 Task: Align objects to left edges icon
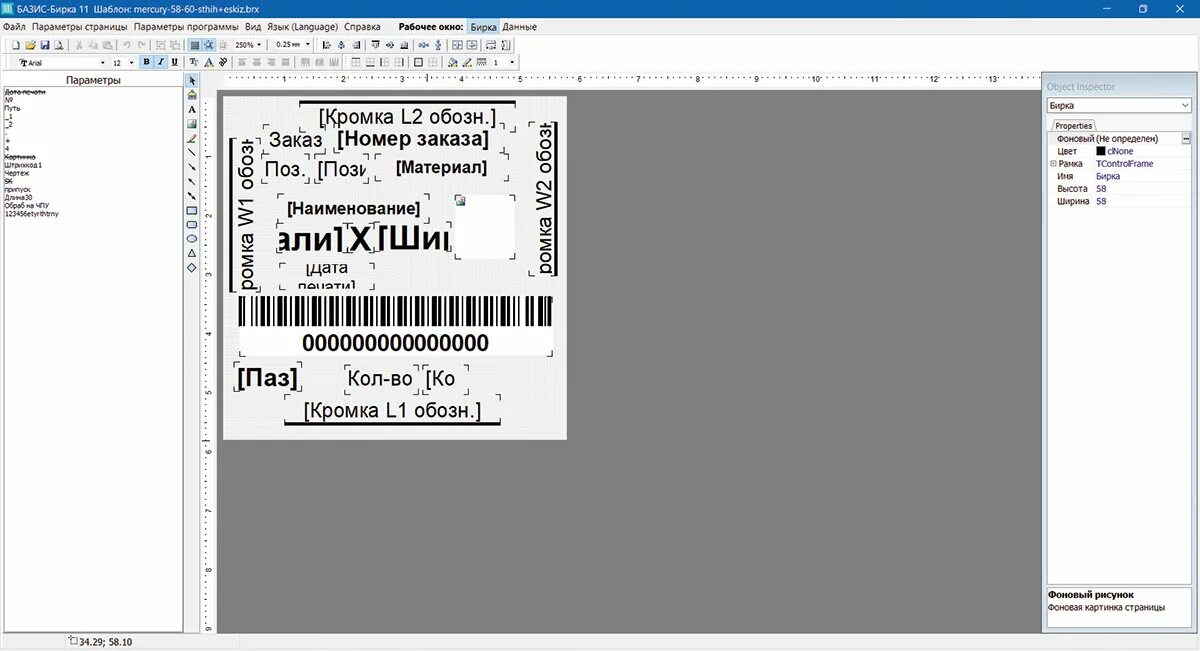[x=327, y=45]
